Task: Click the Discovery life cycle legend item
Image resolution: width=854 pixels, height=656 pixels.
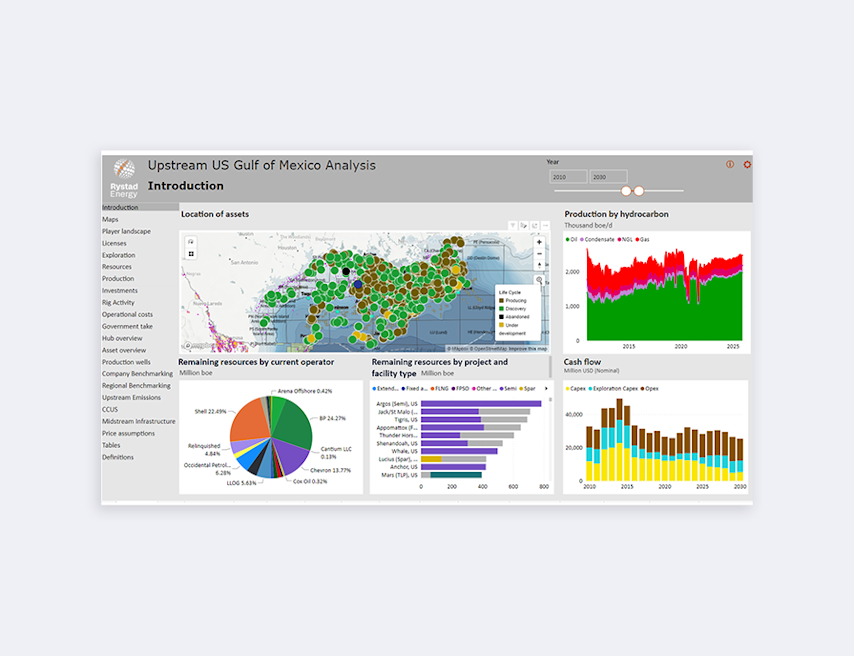Action: [513, 309]
